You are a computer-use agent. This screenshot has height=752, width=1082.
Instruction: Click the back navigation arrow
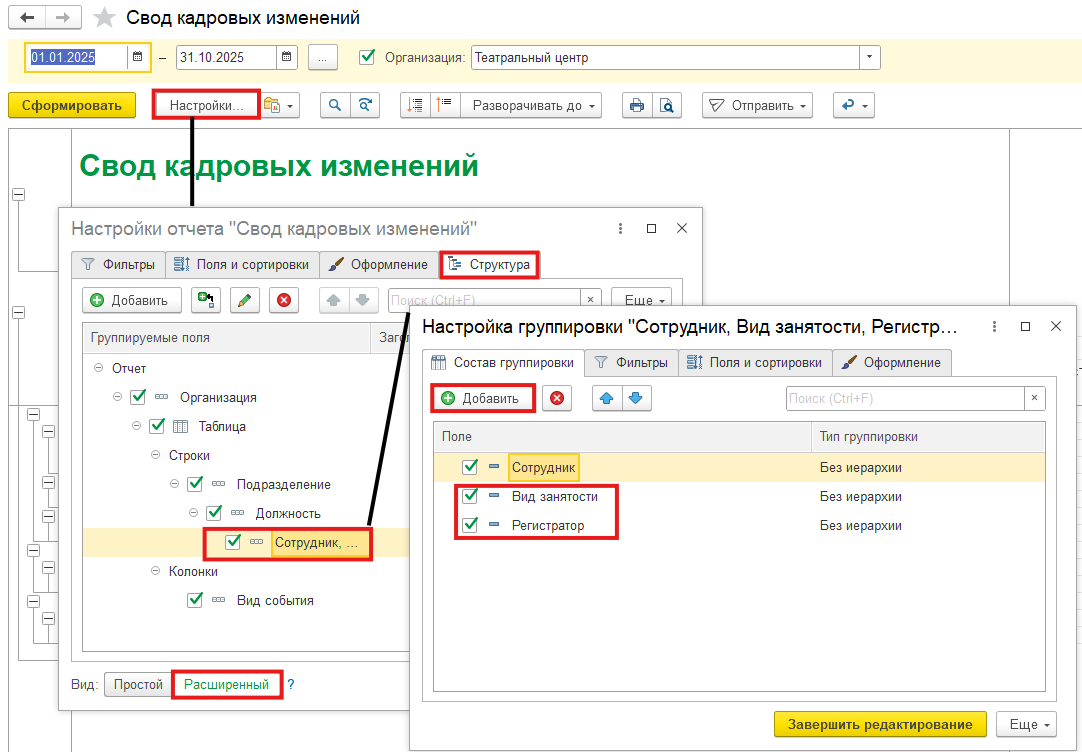click(27, 18)
